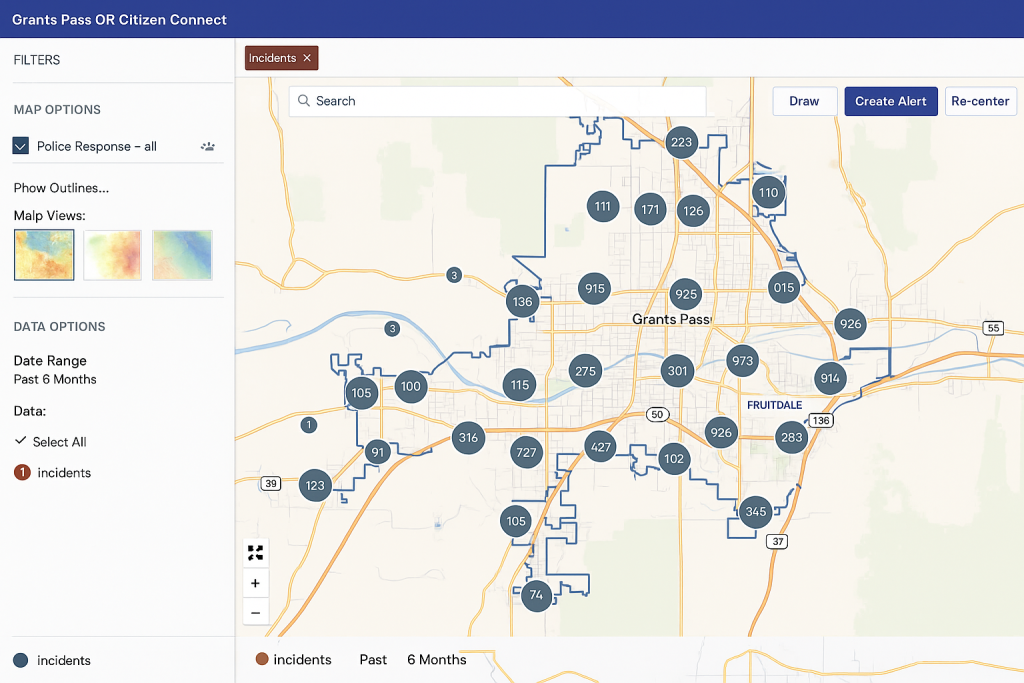Click the incidents data row label
Screen dimensions: 1024x683
(x=64, y=473)
